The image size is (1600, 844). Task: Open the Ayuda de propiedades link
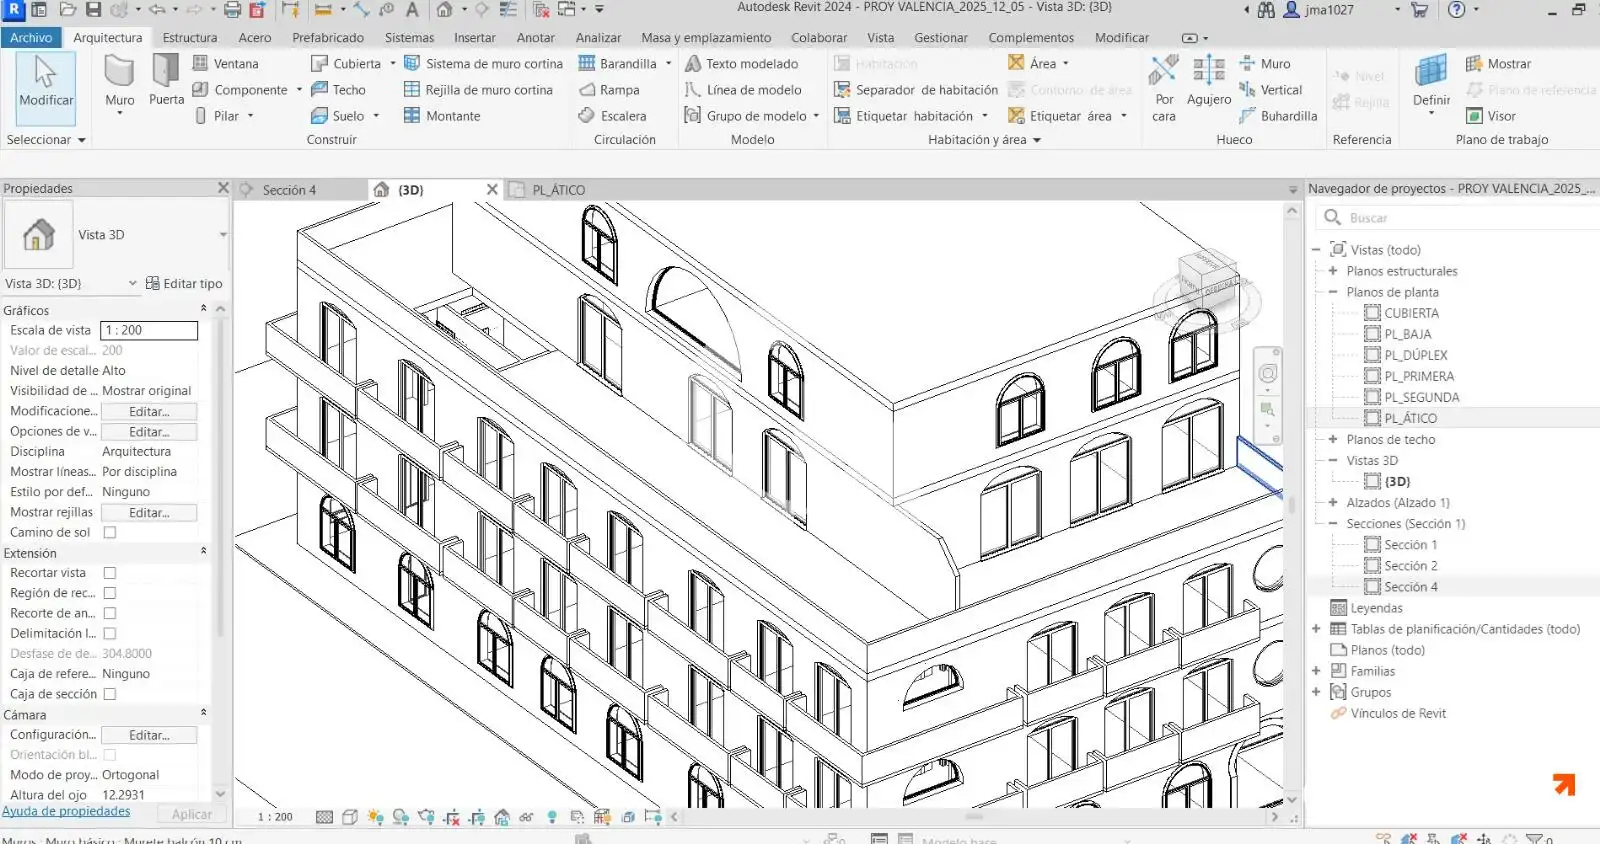pyautogui.click(x=66, y=811)
